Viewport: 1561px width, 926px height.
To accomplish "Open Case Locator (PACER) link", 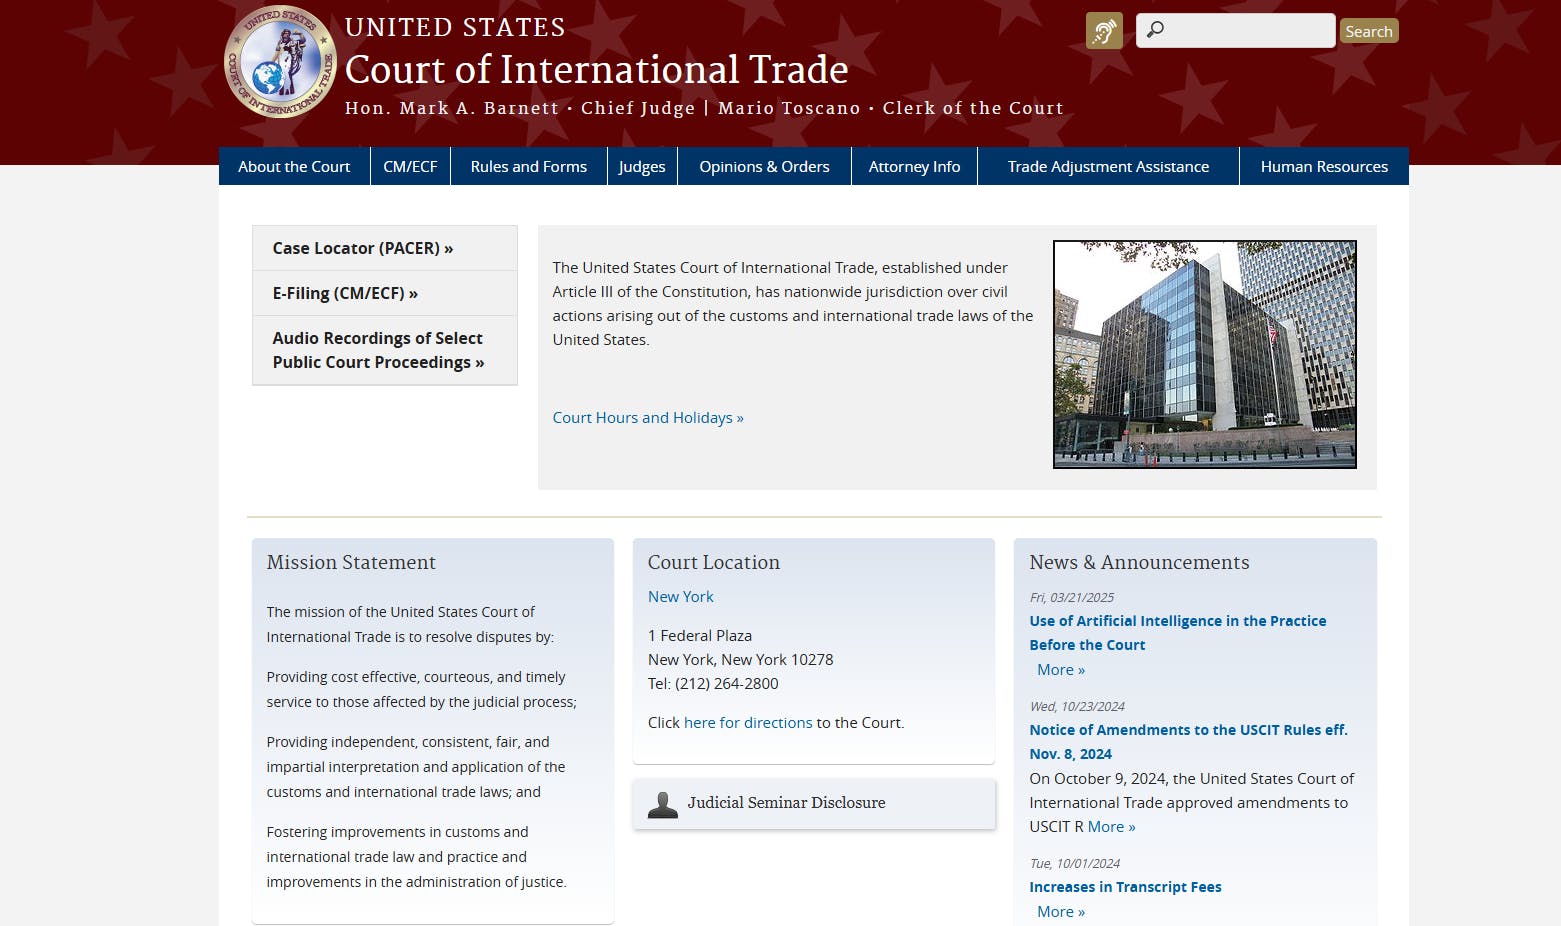I will pos(362,248).
